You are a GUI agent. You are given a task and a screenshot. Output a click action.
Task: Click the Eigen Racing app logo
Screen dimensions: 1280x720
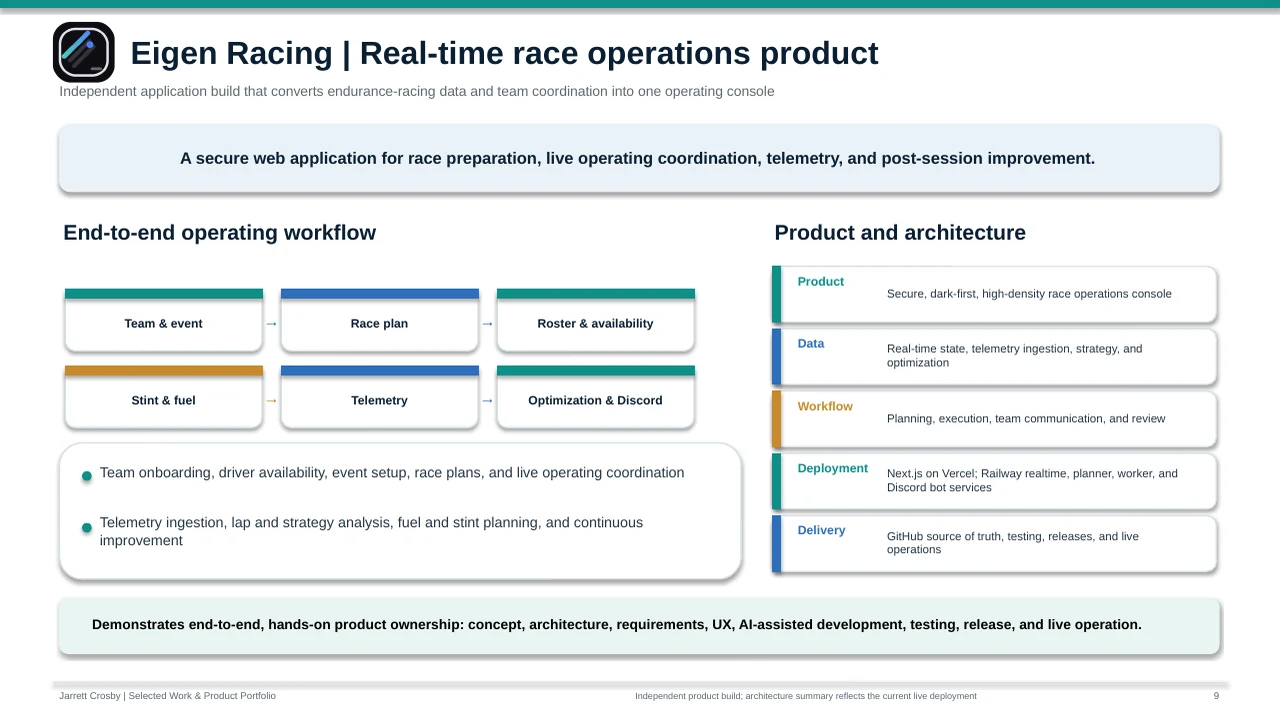click(84, 52)
